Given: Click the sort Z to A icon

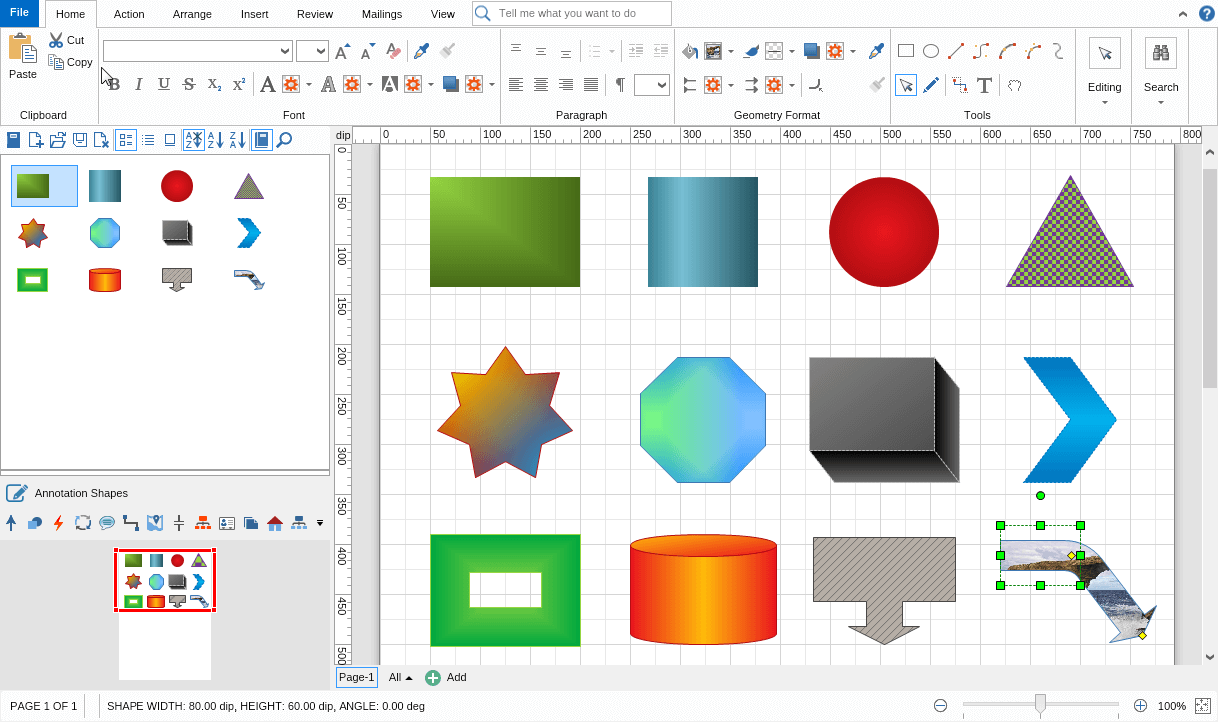Looking at the screenshot, I should 237,140.
